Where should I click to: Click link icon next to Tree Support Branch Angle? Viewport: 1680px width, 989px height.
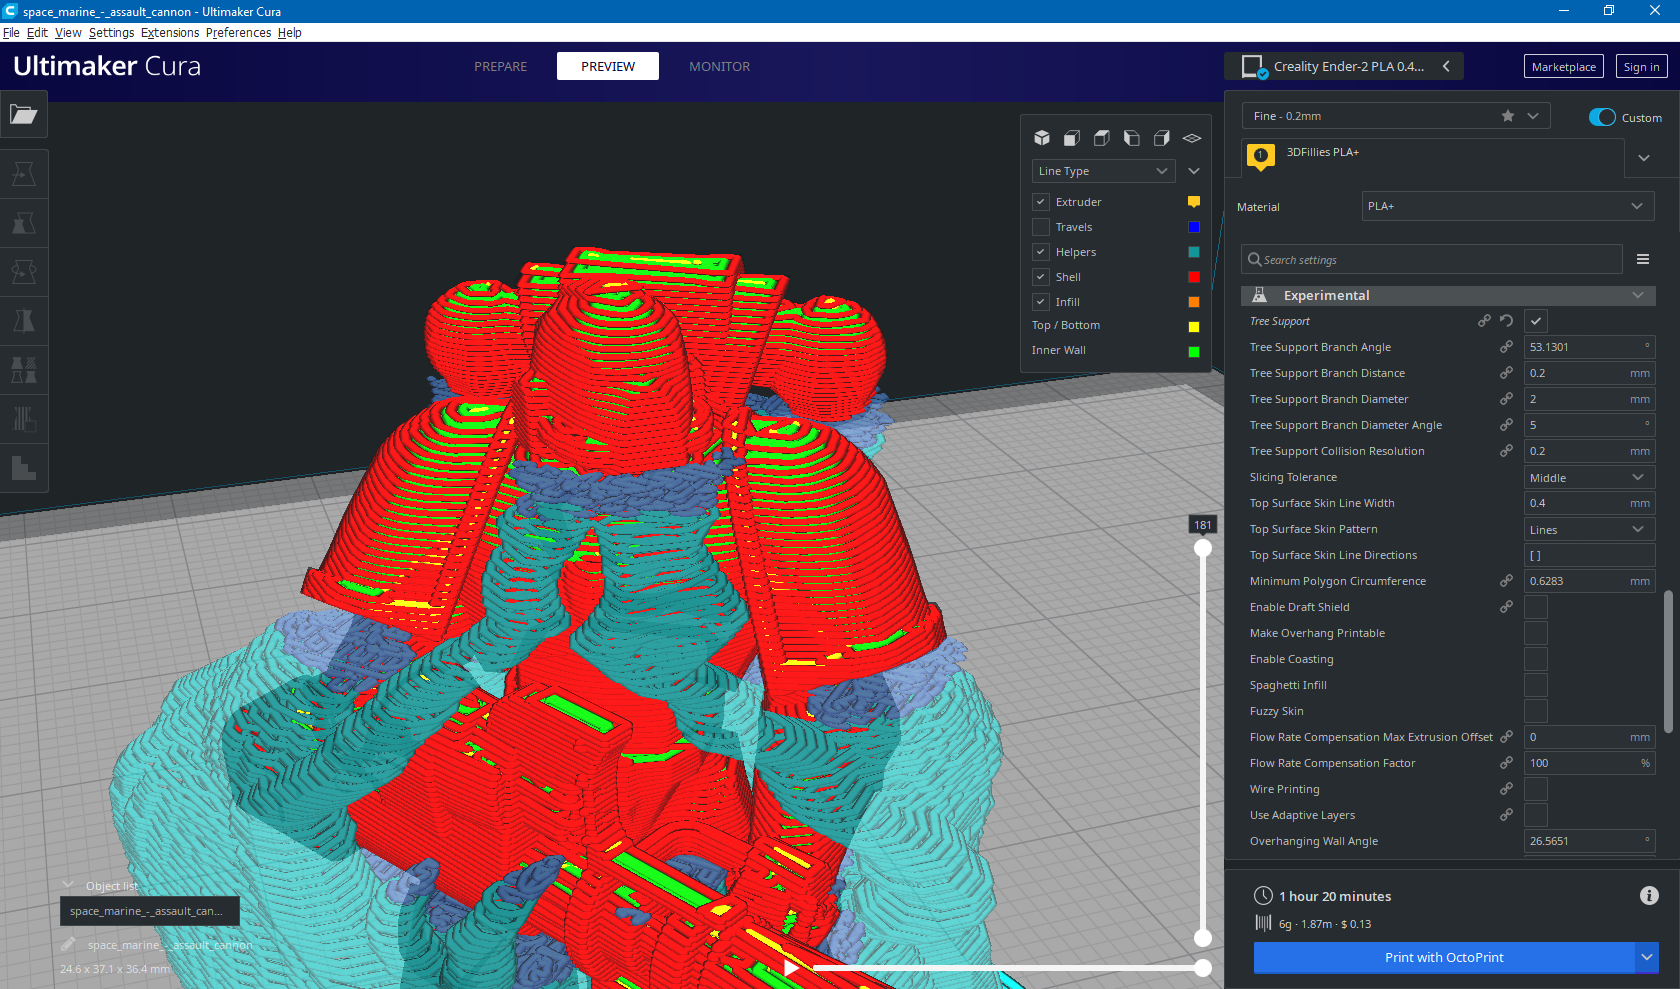[x=1506, y=347]
